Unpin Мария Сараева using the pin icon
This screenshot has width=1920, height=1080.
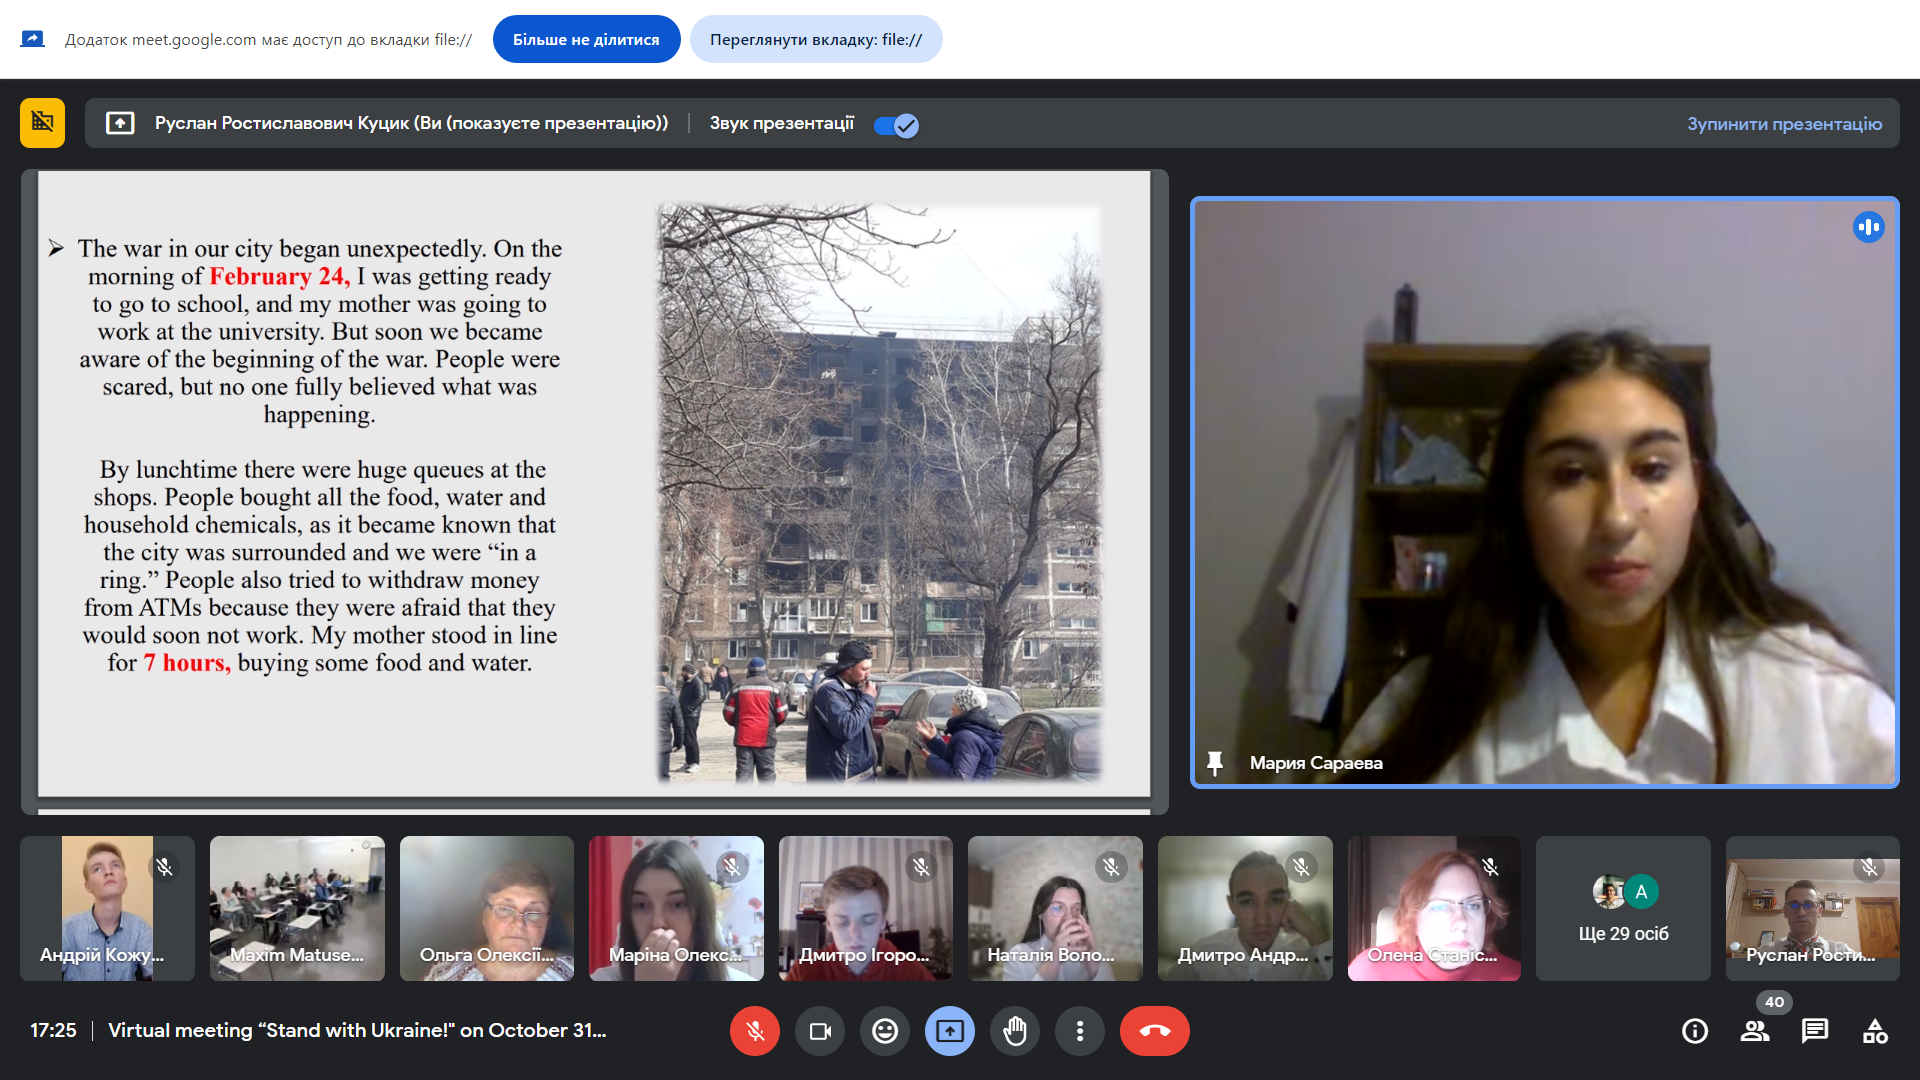[x=1215, y=763]
